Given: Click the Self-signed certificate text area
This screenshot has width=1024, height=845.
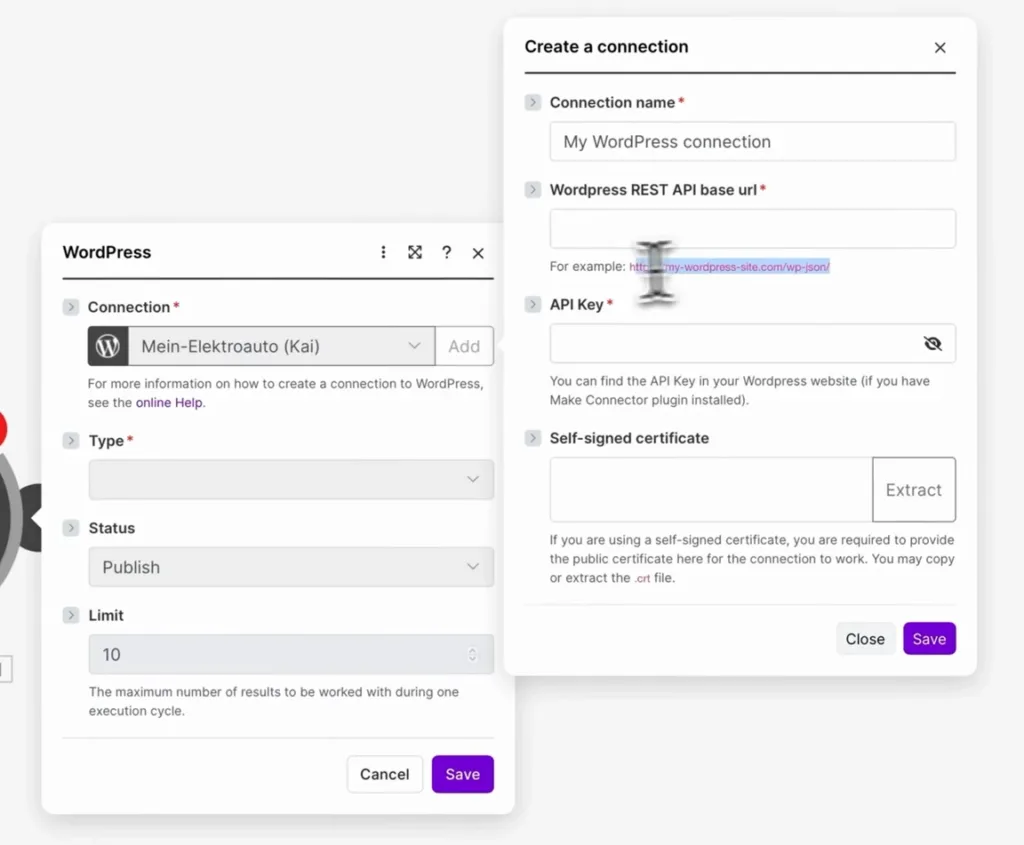Looking at the screenshot, I should coord(711,490).
